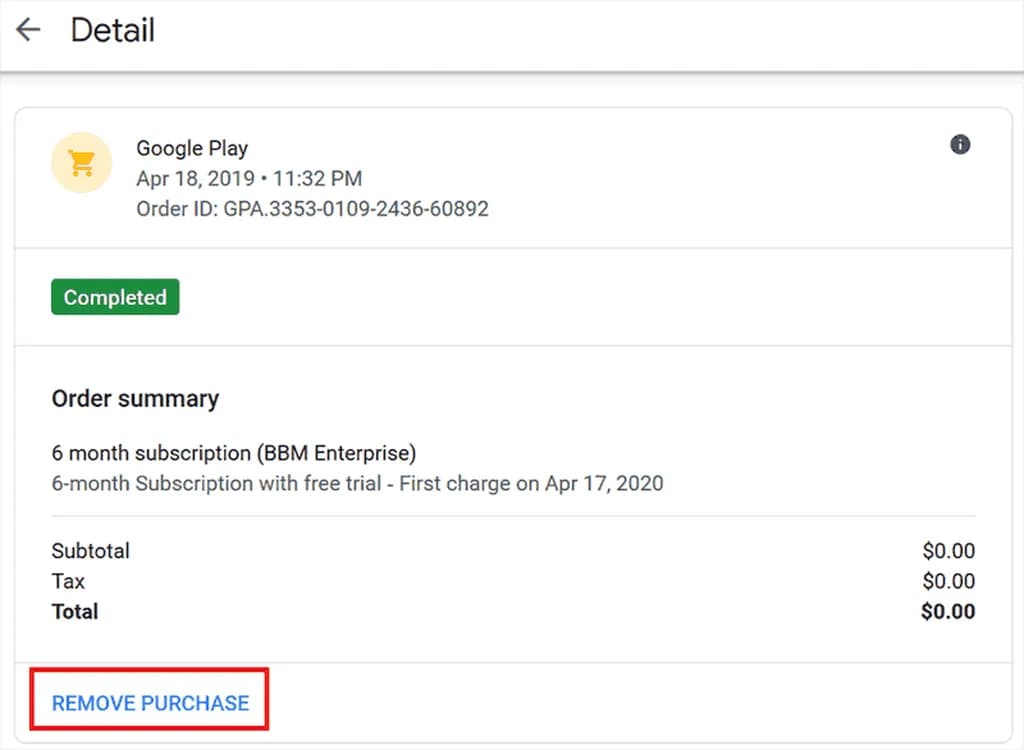Click the Tax $0.00 amount
Image resolution: width=1024 pixels, height=750 pixels.
click(948, 581)
